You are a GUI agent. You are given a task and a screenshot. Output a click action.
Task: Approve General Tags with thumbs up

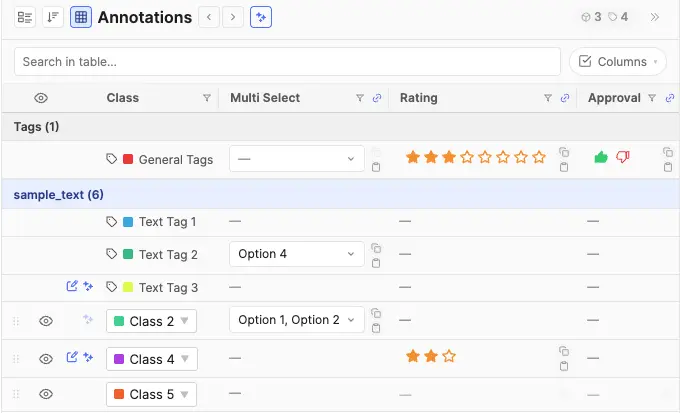(601, 157)
